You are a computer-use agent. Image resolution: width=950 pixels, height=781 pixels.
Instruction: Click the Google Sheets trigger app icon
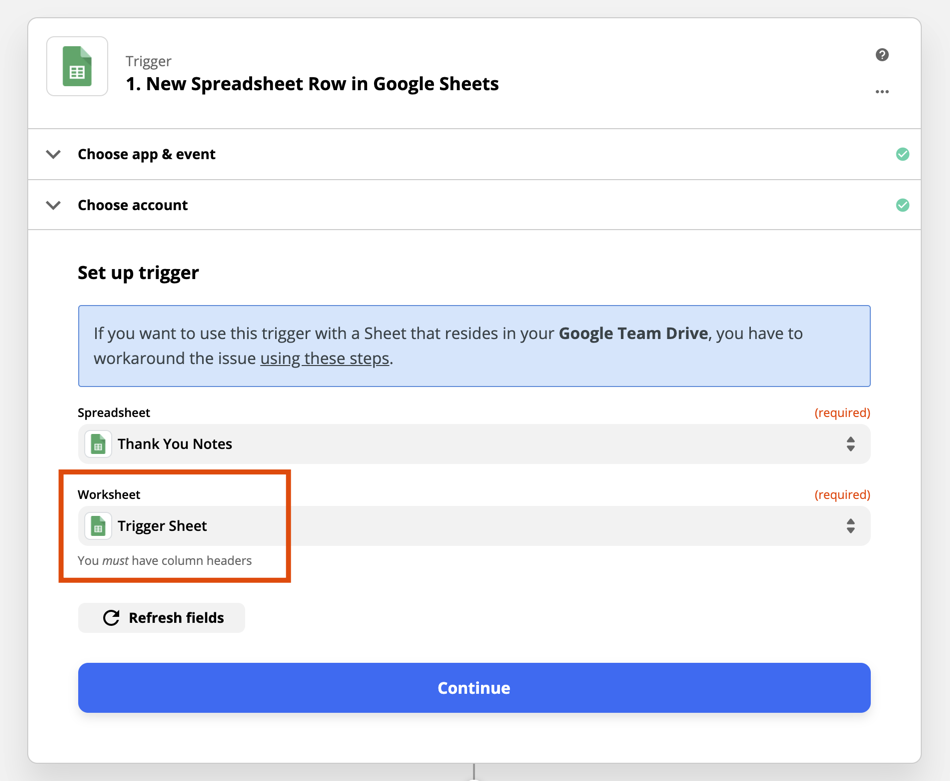click(77, 67)
